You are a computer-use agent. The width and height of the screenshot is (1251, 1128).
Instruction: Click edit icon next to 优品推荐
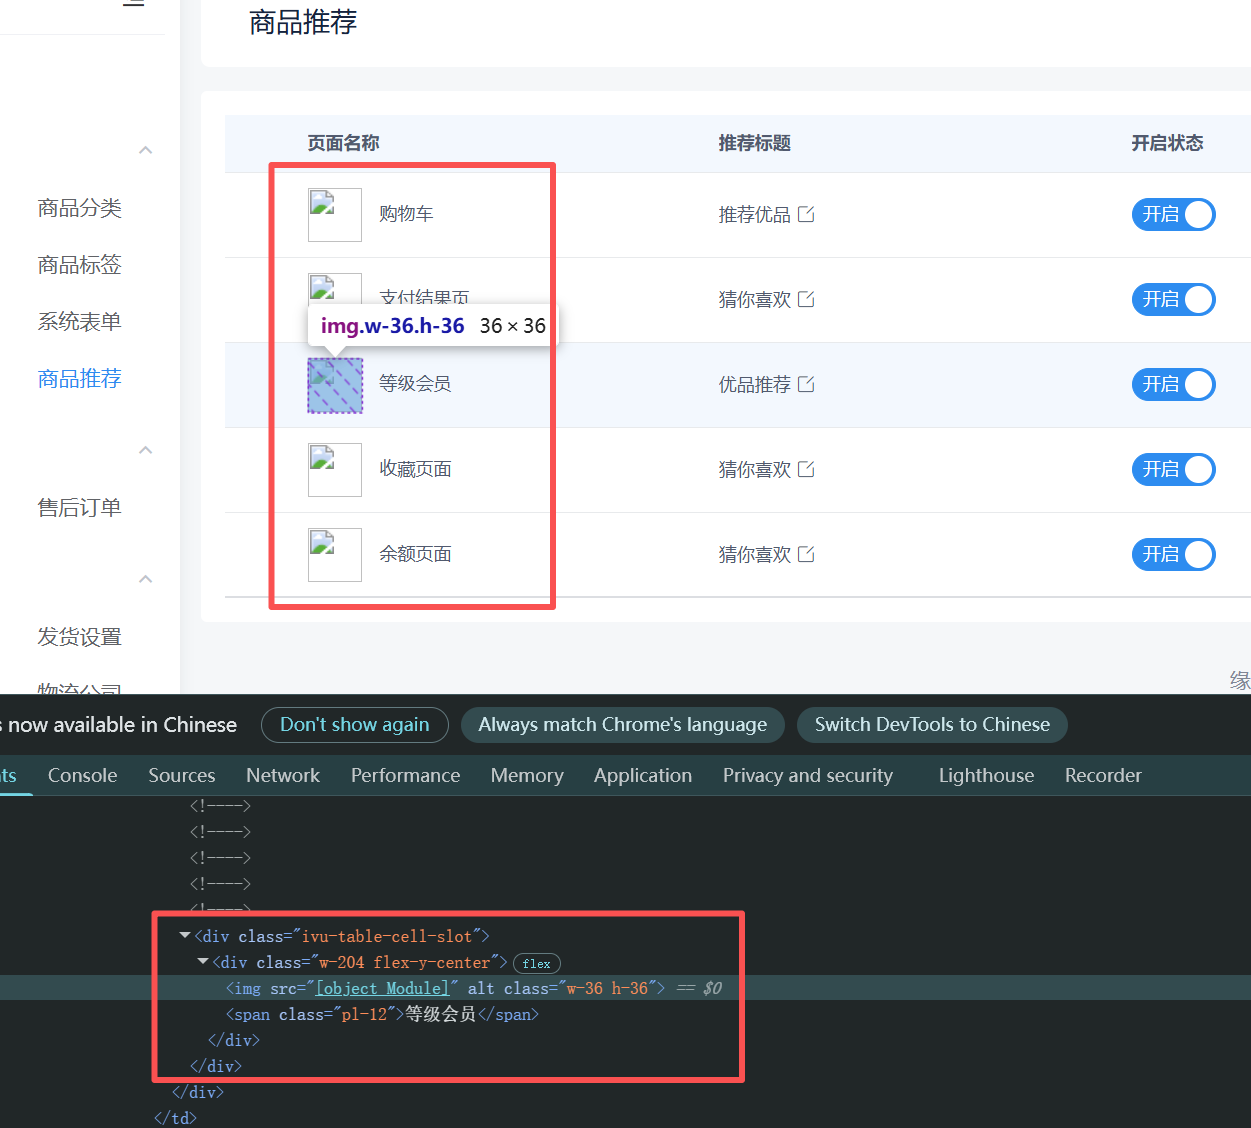806,384
